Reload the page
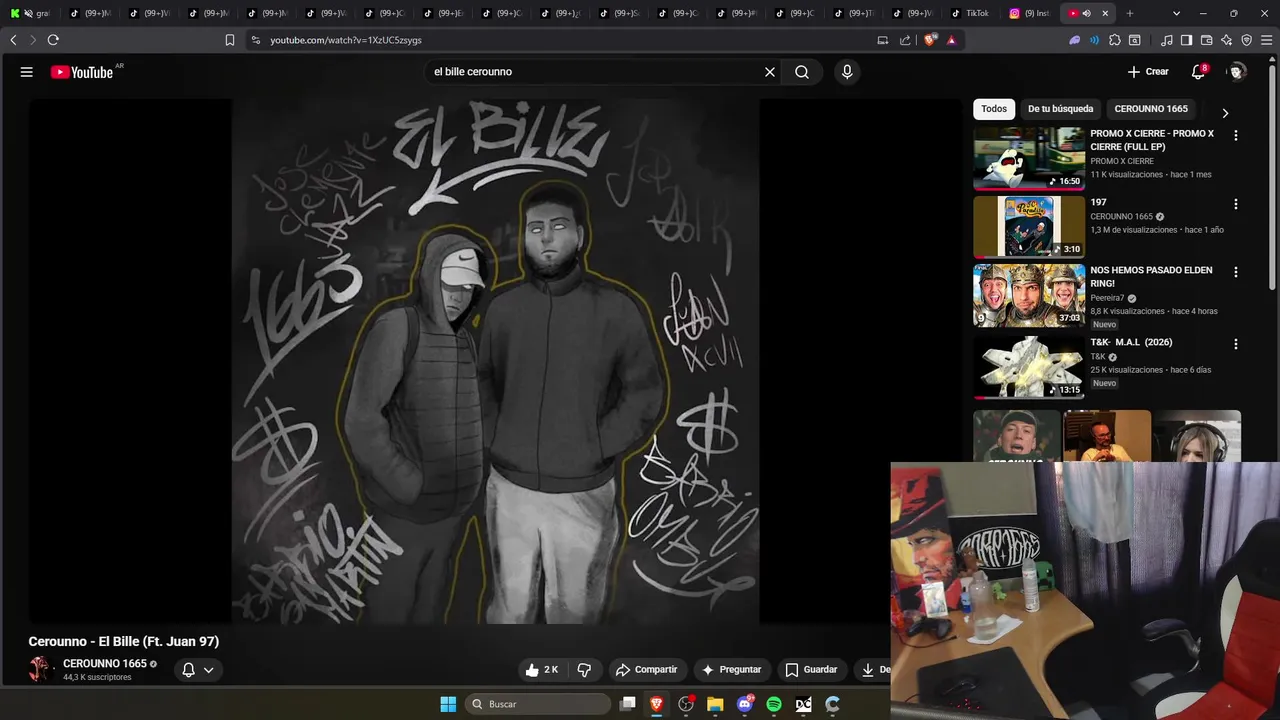 53,40
